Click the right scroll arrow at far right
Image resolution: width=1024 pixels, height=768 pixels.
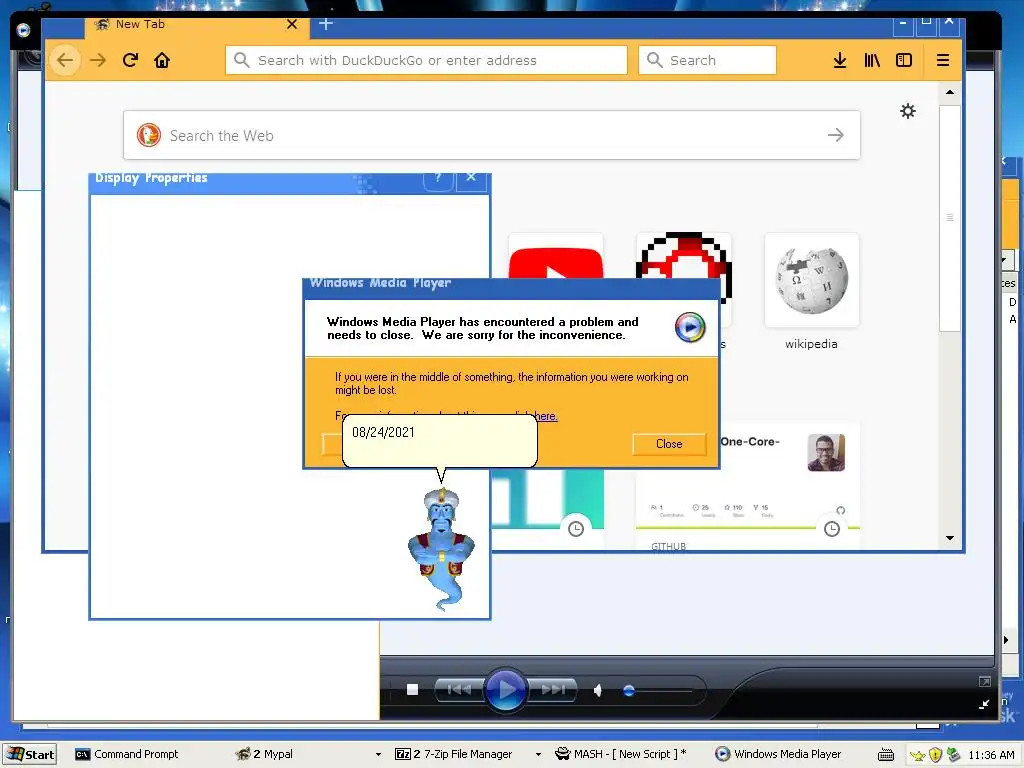pyautogui.click(x=1006, y=640)
